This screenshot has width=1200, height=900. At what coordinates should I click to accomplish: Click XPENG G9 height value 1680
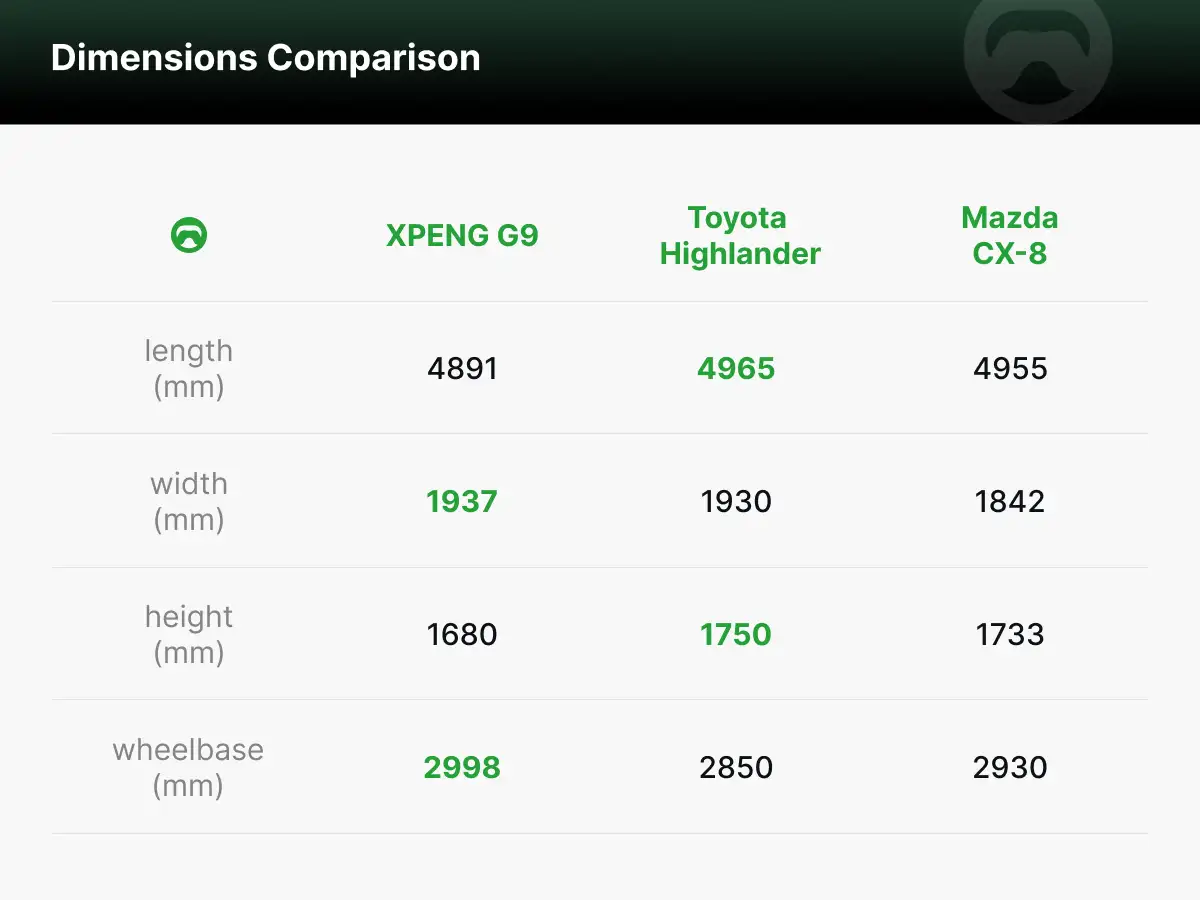462,634
